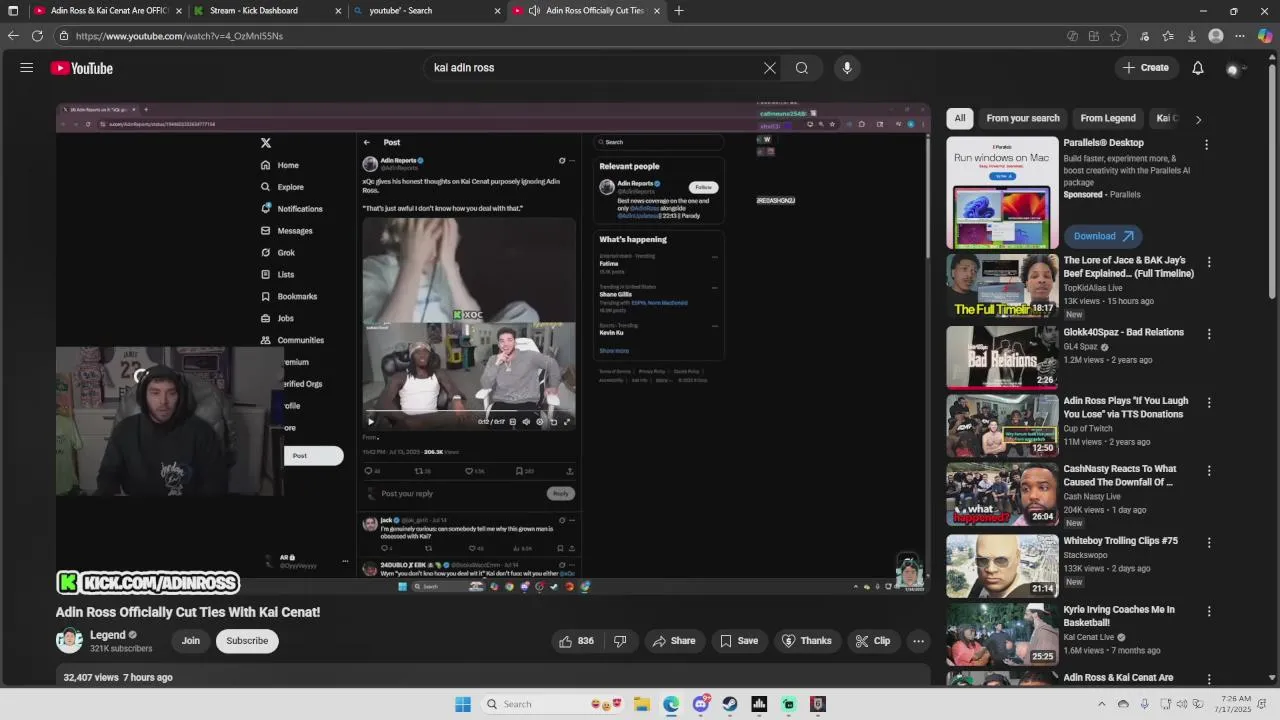The width and height of the screenshot is (1280, 720).
Task: Open options for Whiteboy Trolling Clips
Action: point(1209,543)
